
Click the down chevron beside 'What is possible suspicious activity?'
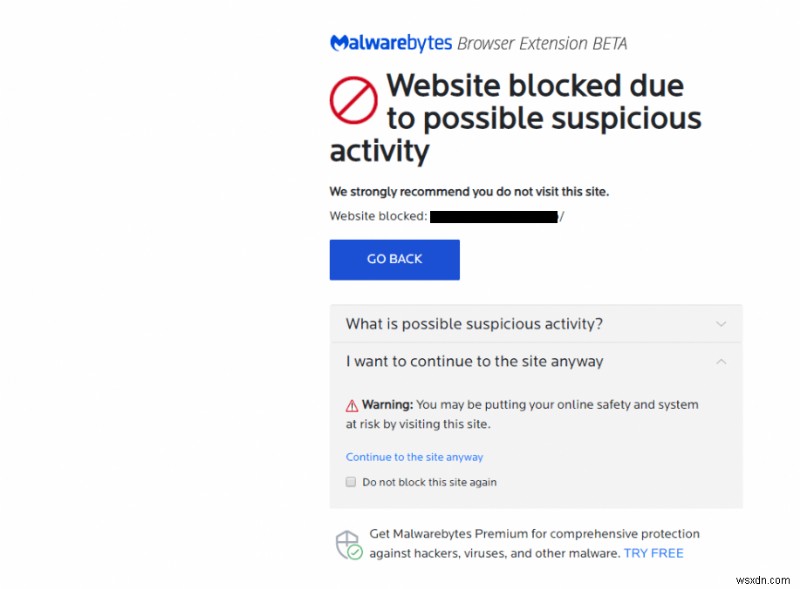[x=721, y=324]
